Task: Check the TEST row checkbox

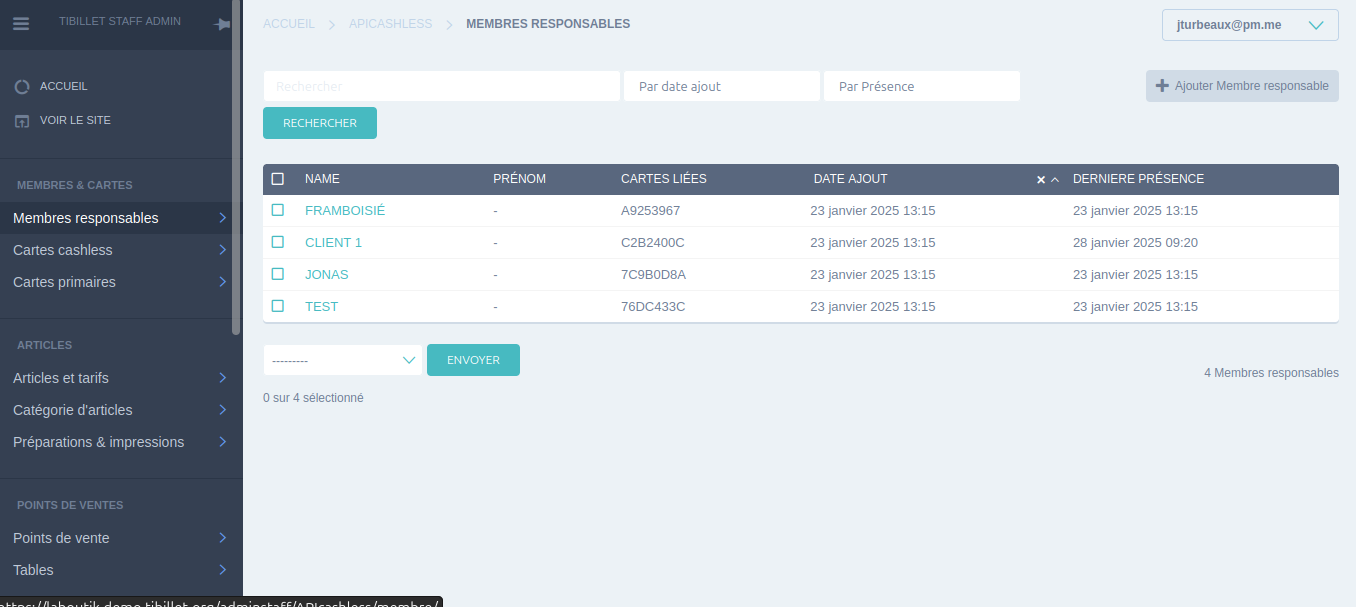Action: [278, 306]
